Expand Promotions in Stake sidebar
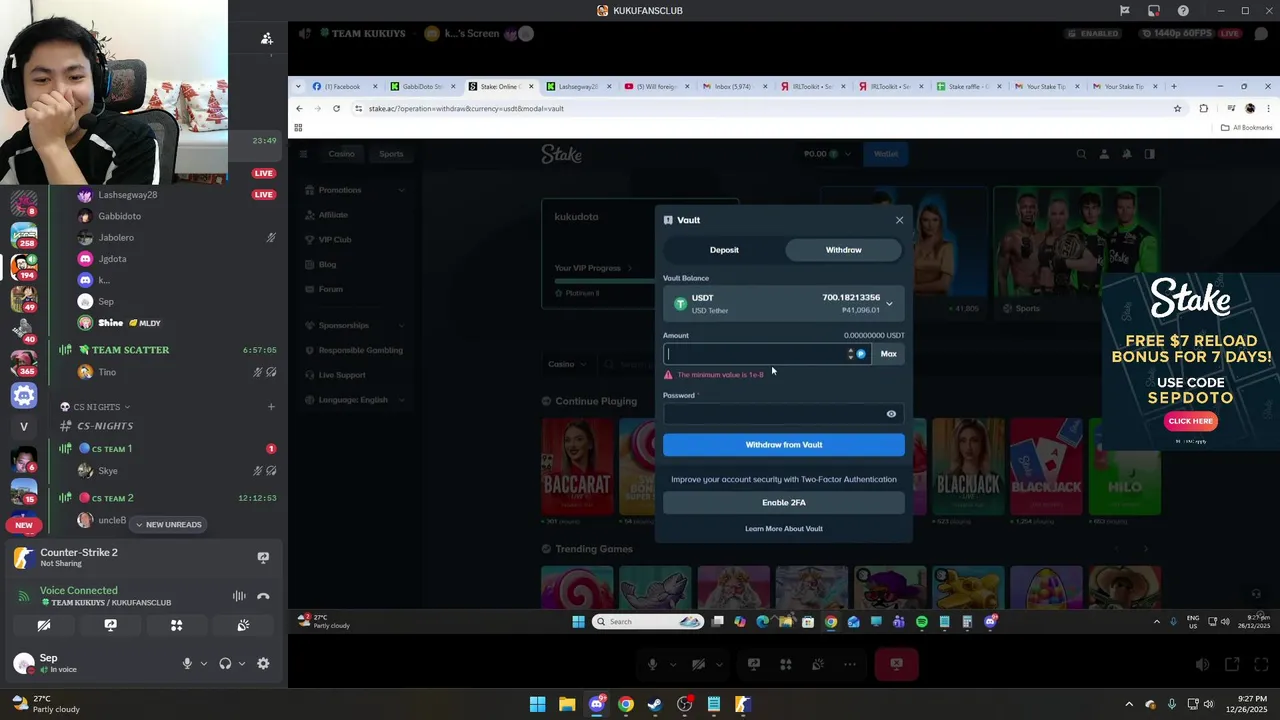The image size is (1280, 720). [356, 190]
